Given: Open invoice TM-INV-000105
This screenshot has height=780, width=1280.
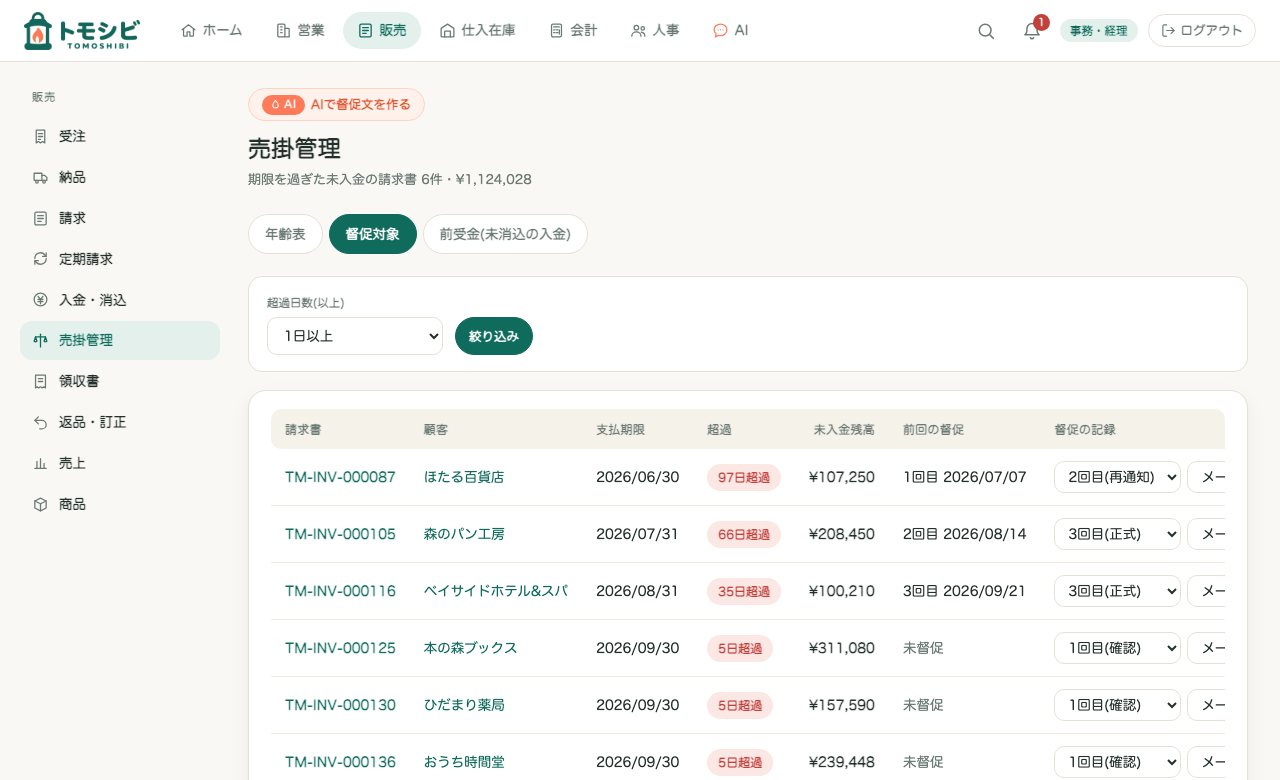Looking at the screenshot, I should click(340, 534).
